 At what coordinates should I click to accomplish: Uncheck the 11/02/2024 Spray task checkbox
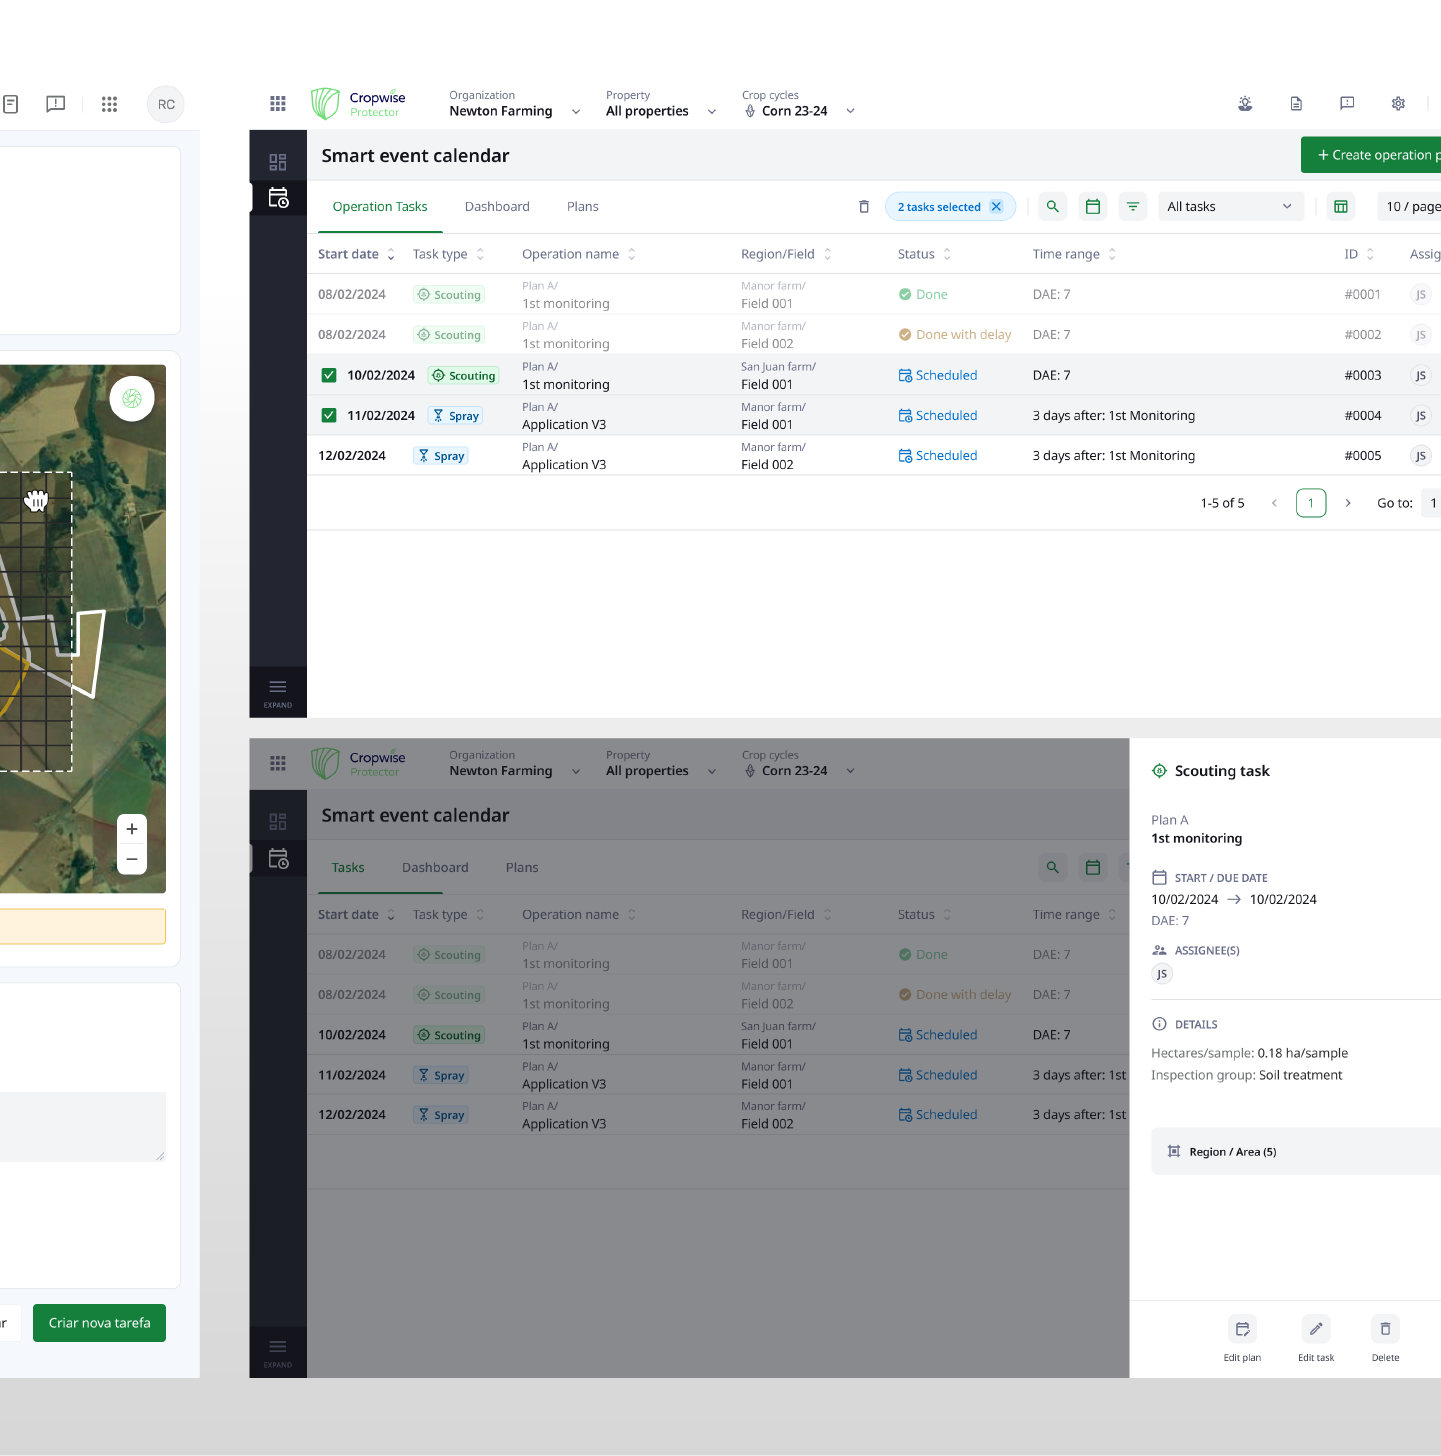click(329, 416)
